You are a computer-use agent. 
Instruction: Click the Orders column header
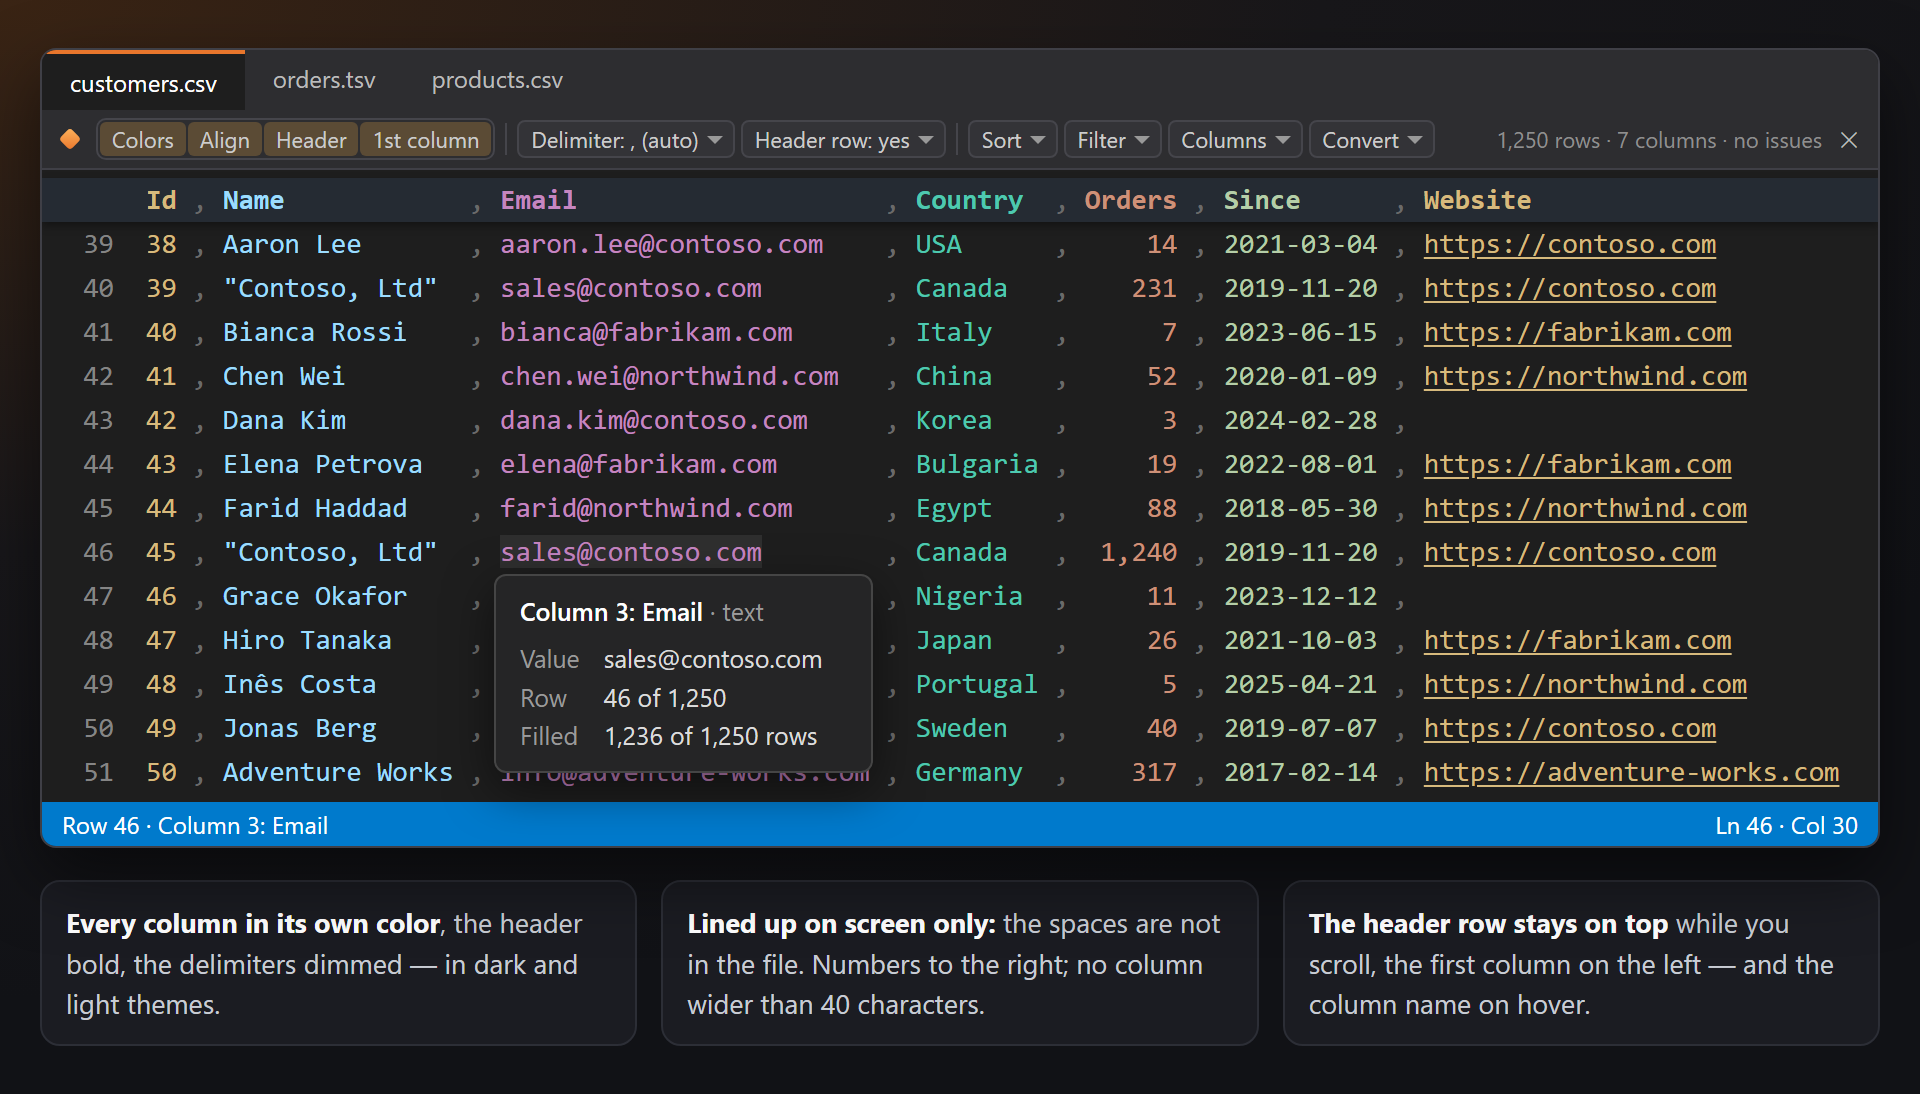1130,200
